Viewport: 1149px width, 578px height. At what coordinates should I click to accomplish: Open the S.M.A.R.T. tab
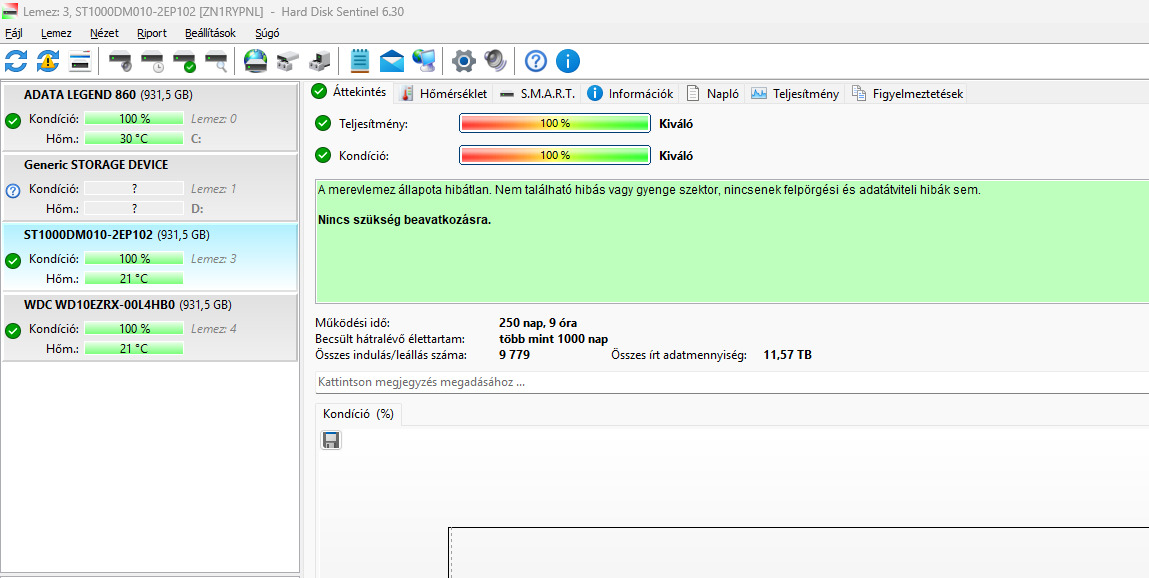pos(537,94)
